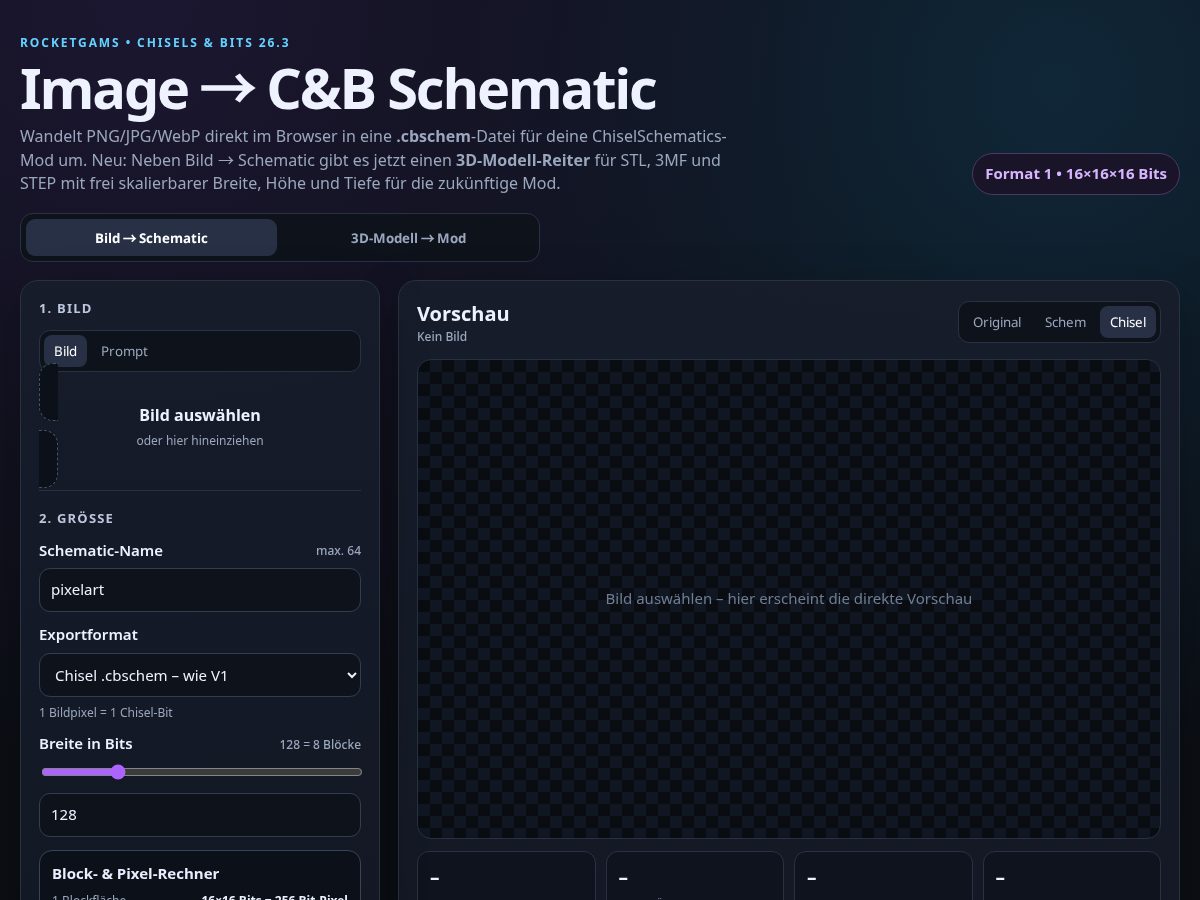The image size is (1200, 900).
Task: Click the width number field showing 128
Action: 200,815
